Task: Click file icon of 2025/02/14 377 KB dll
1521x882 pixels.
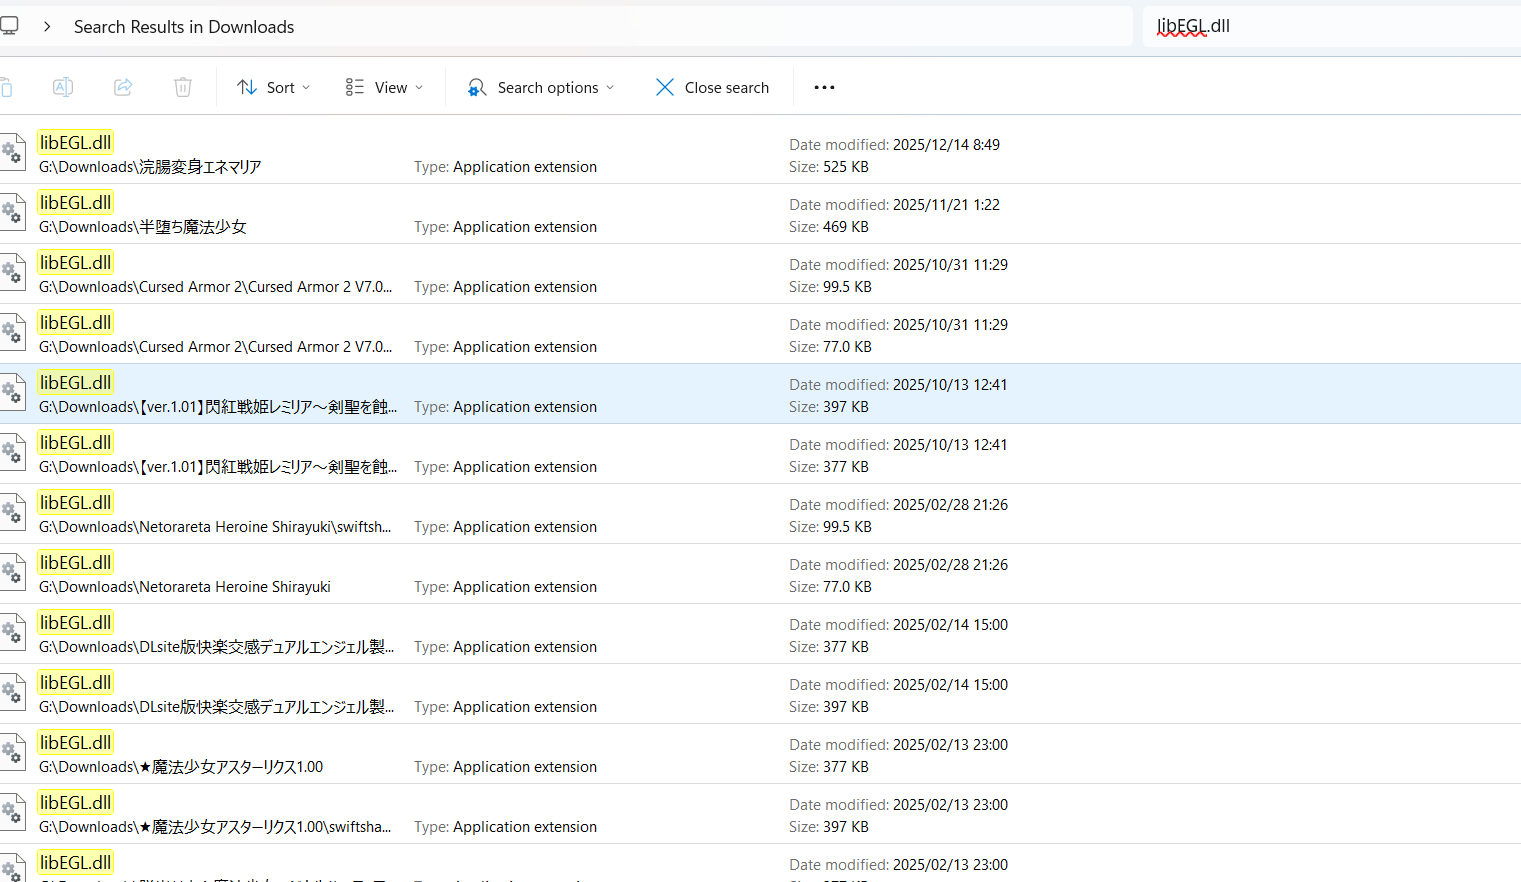Action: click(12, 632)
